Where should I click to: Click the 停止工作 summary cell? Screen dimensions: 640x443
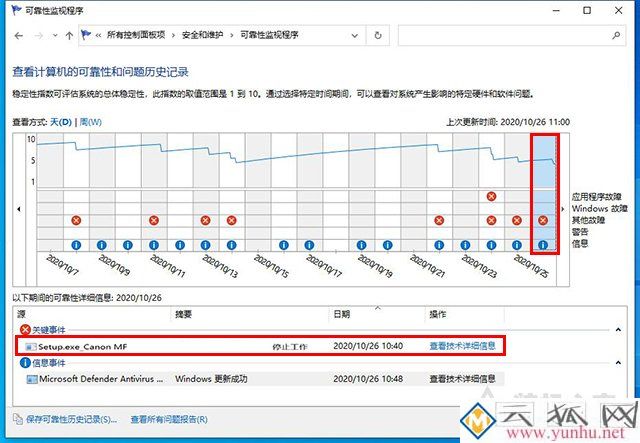(x=290, y=347)
